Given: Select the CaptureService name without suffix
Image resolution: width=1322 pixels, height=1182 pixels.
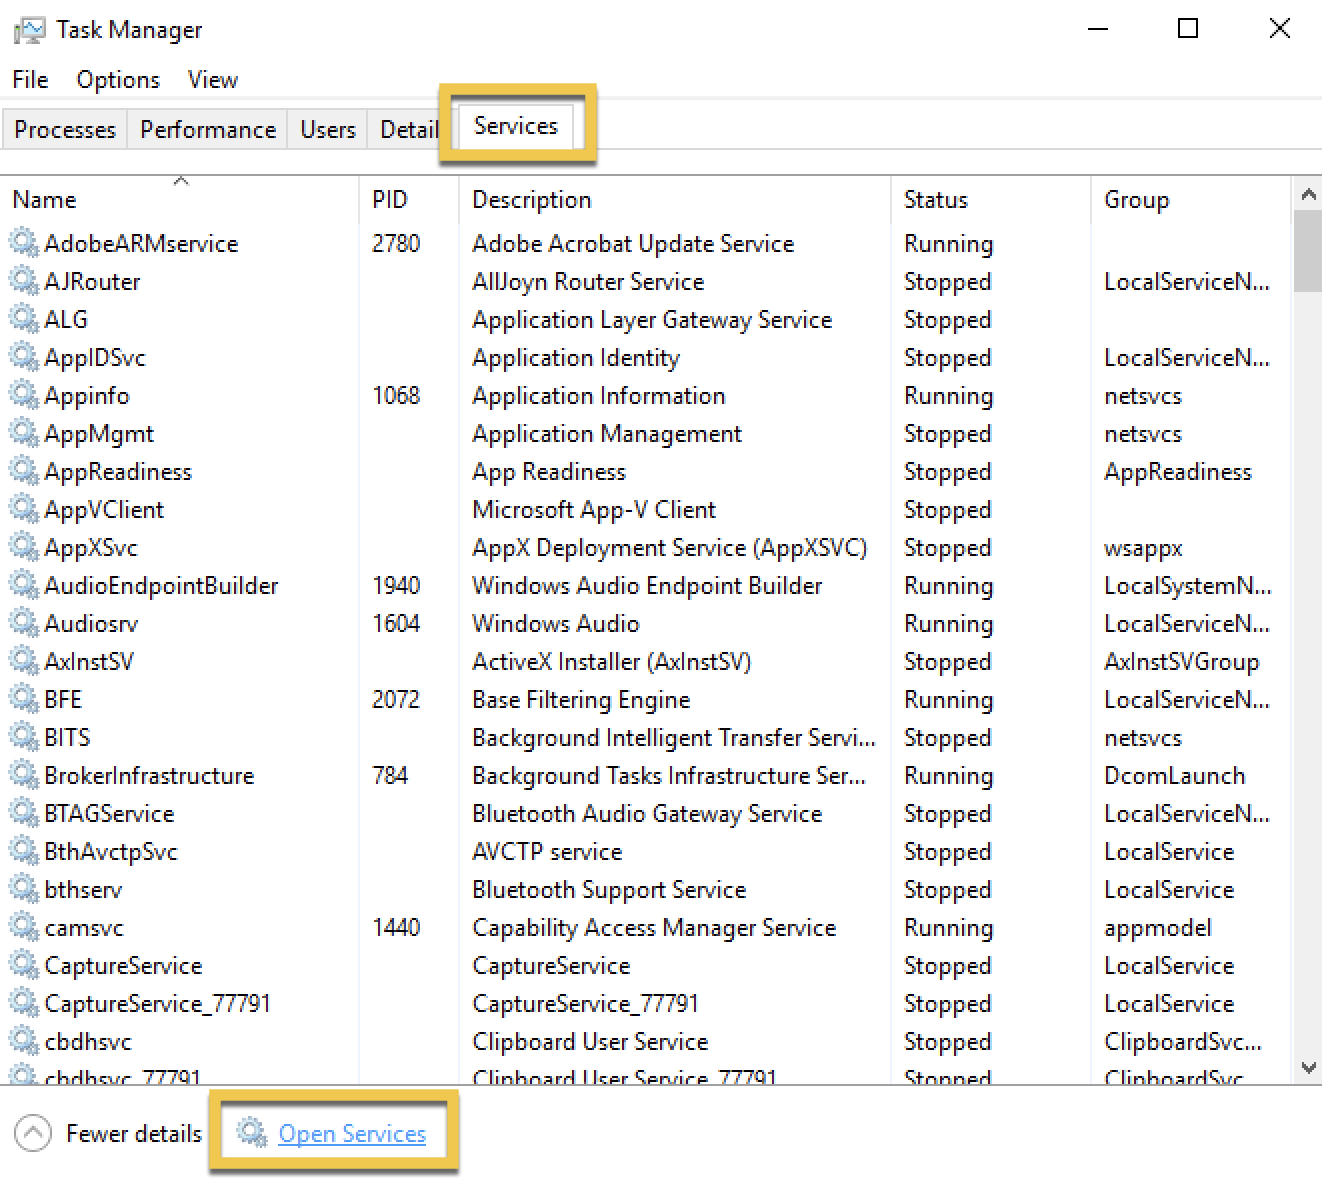Looking at the screenshot, I should click(123, 966).
